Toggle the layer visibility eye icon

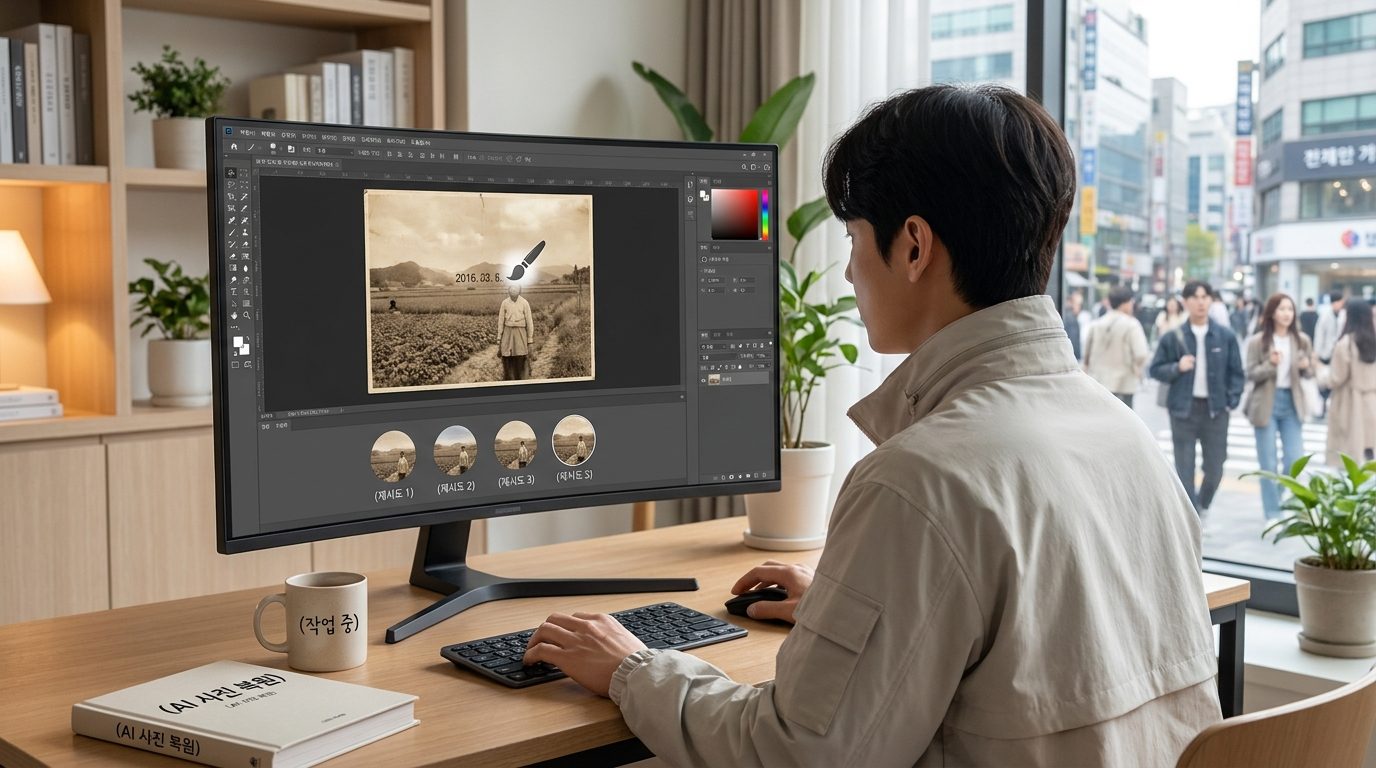point(704,380)
